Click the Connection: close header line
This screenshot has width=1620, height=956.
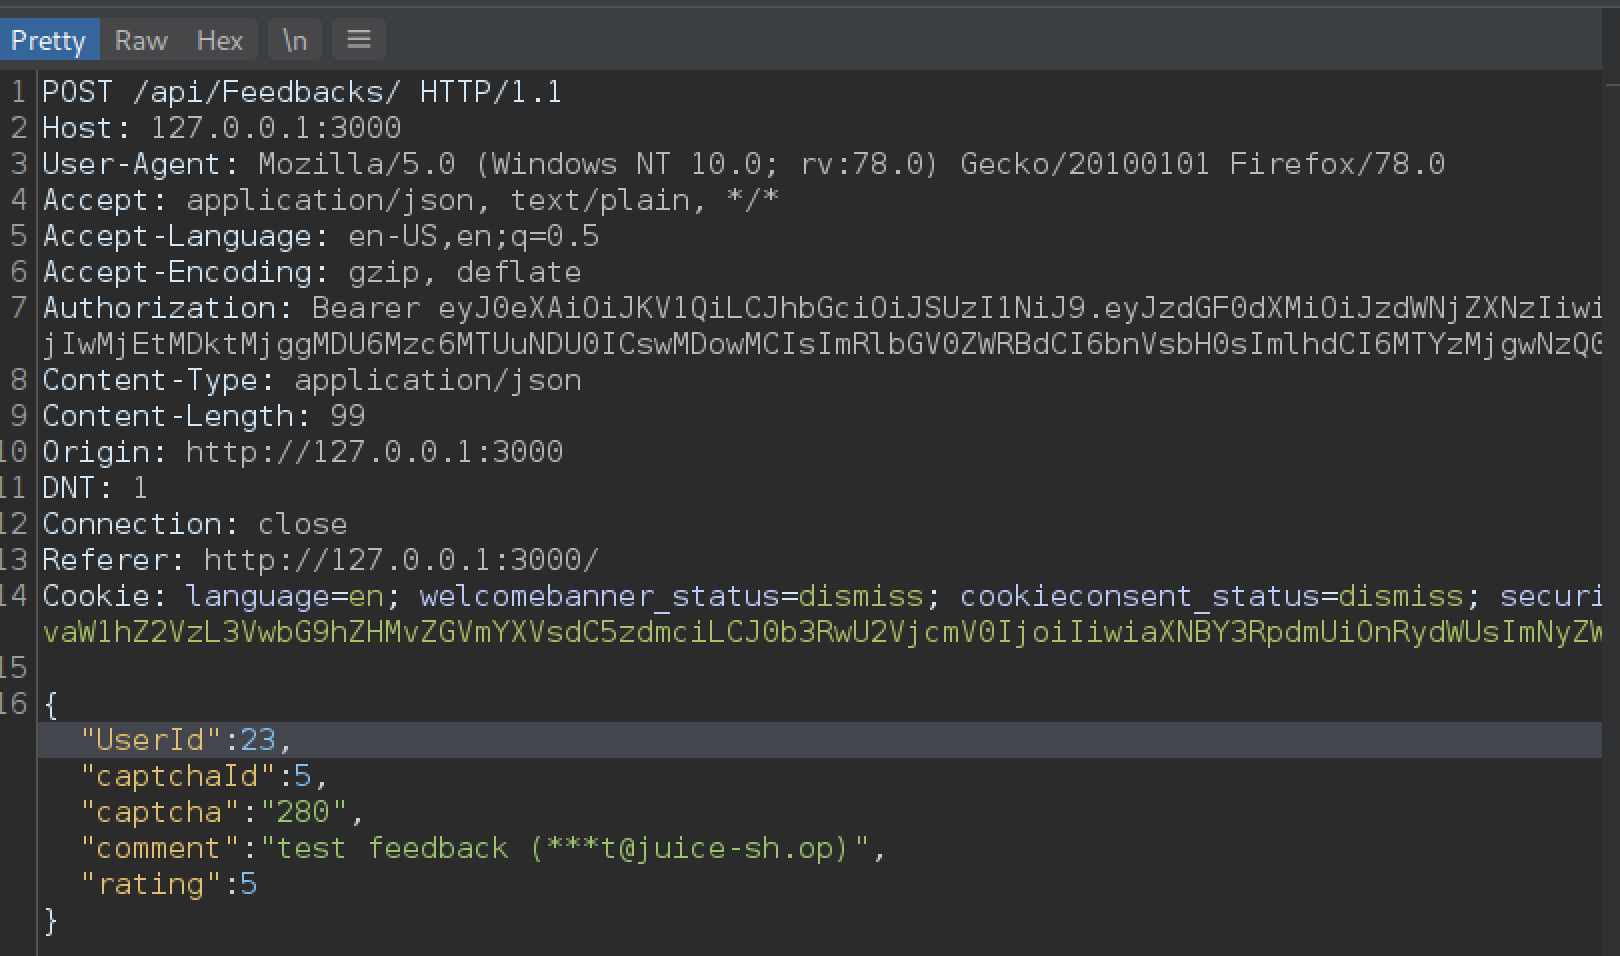(x=194, y=524)
